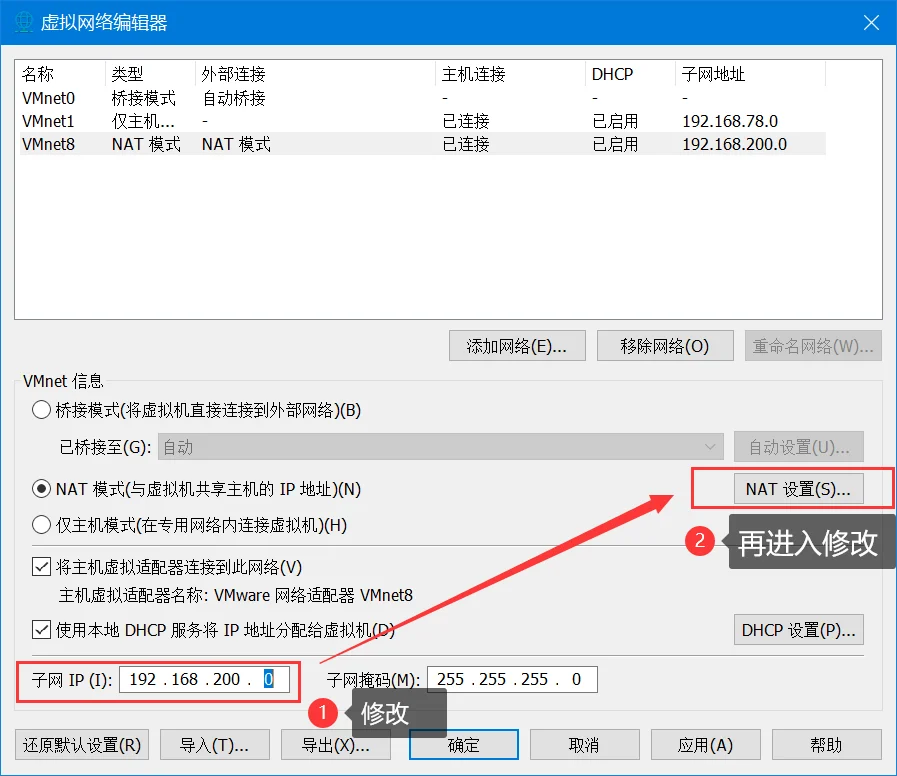Select the 仅主机模式 radio button
897x776 pixels.
(41, 525)
